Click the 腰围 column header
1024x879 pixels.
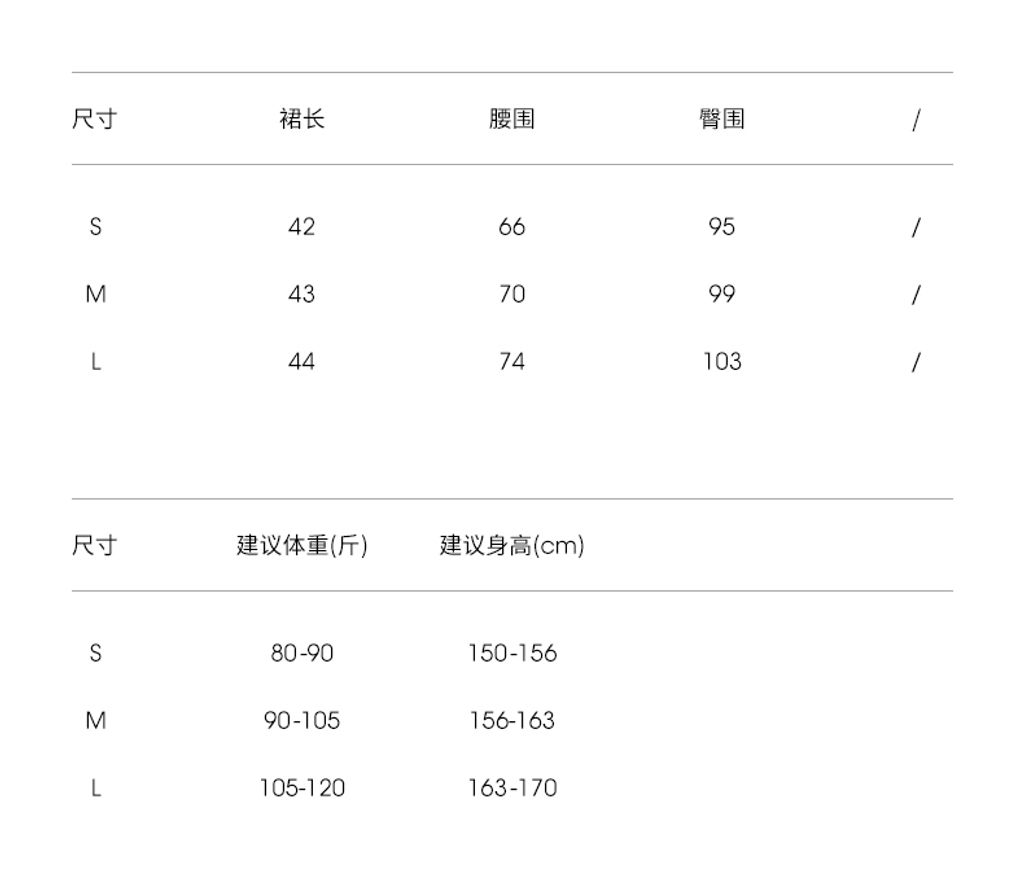511,119
